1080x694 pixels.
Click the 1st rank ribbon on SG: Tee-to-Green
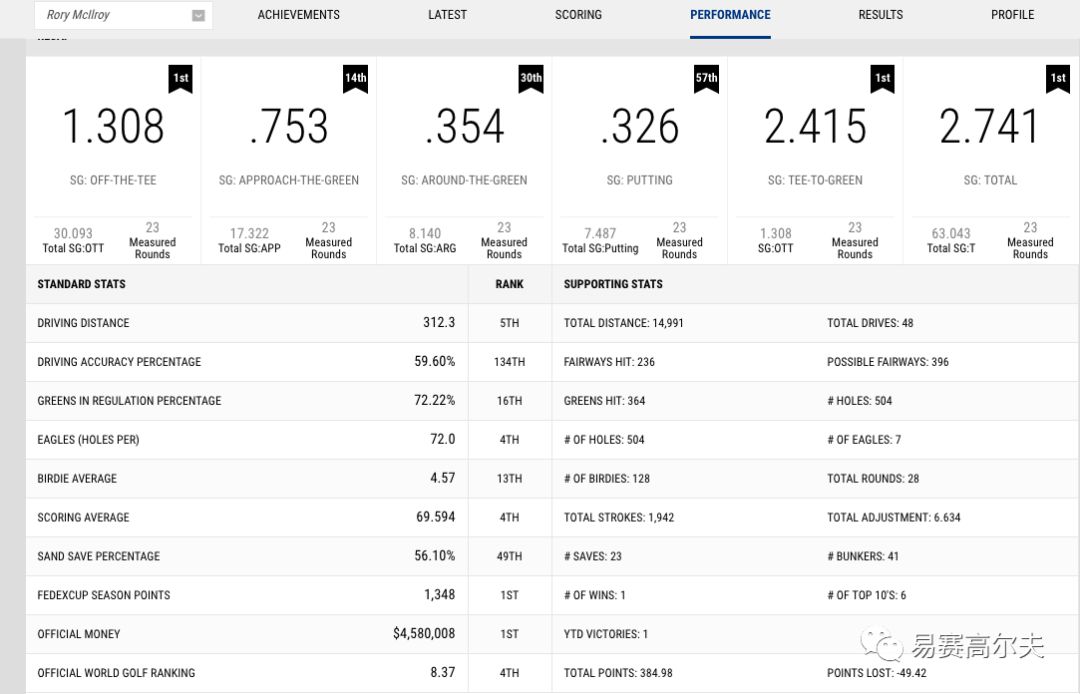[x=882, y=78]
